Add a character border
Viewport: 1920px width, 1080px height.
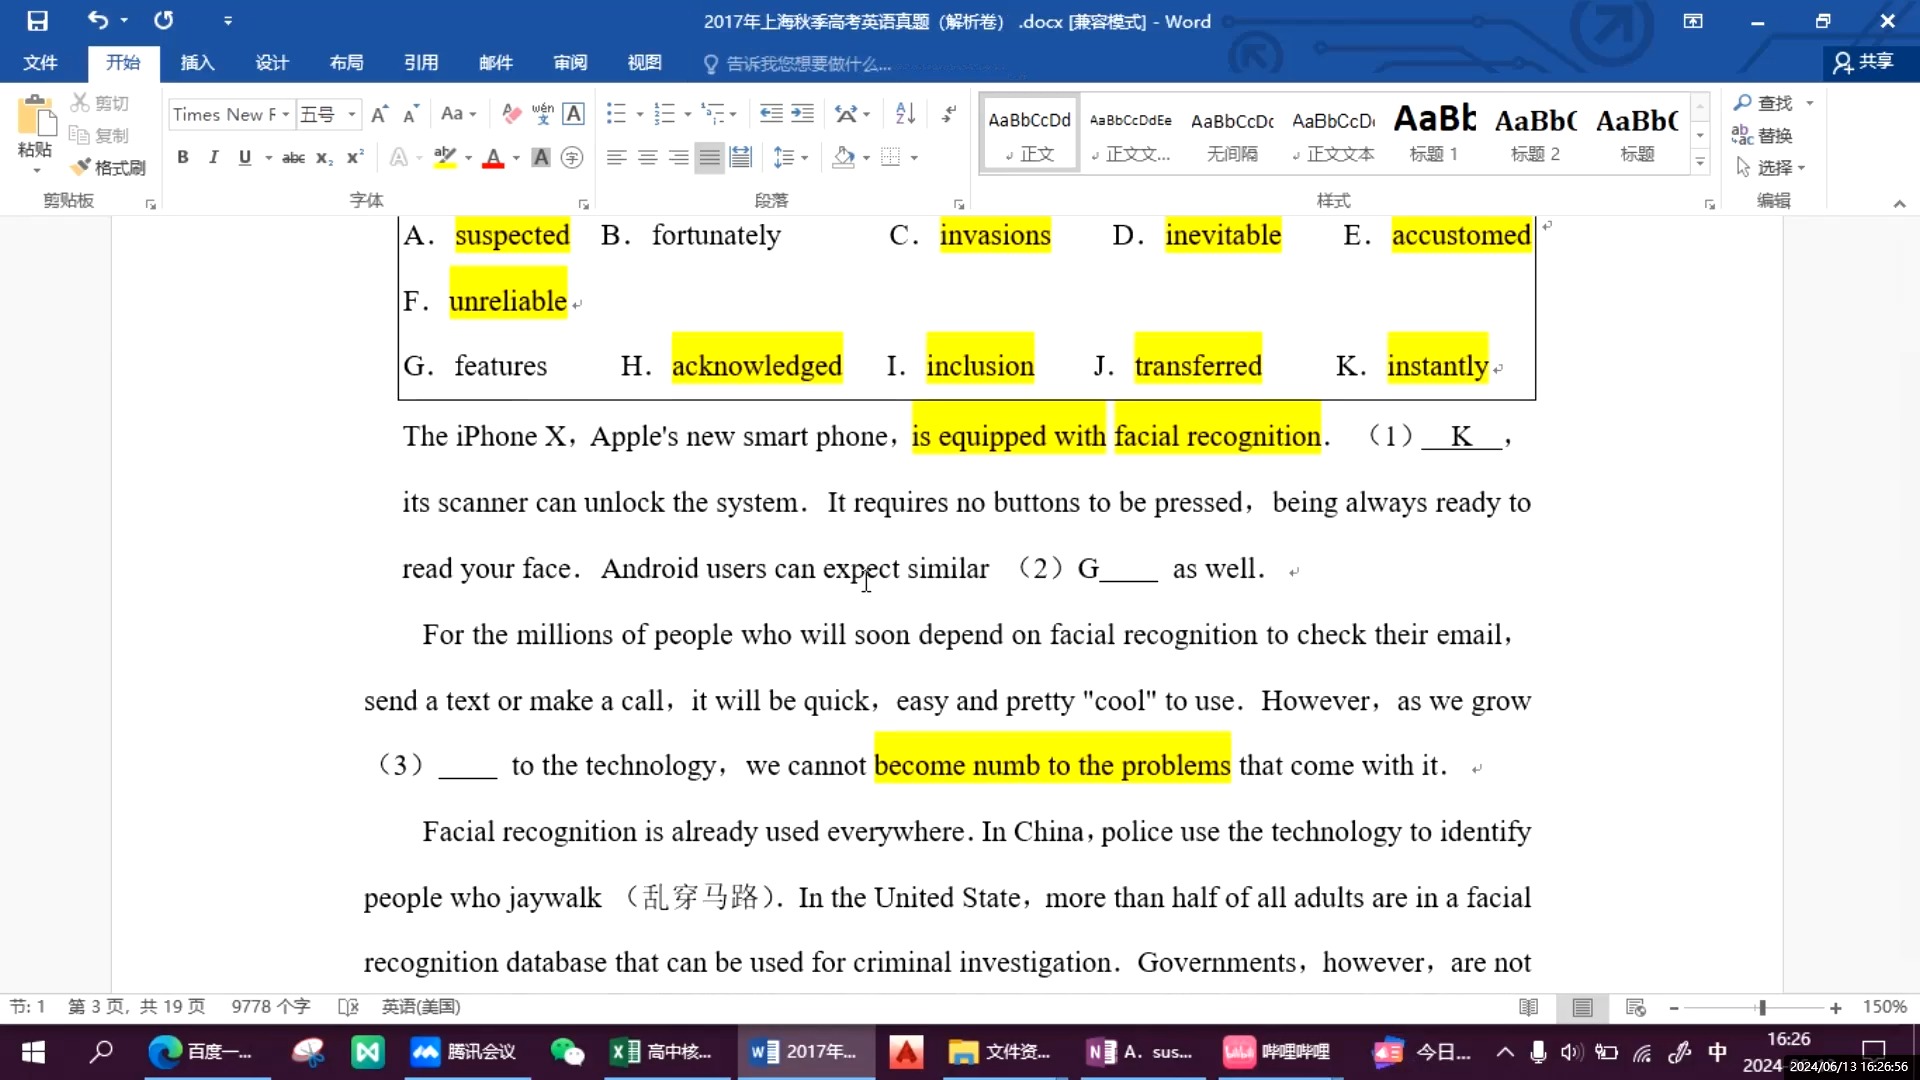click(574, 114)
